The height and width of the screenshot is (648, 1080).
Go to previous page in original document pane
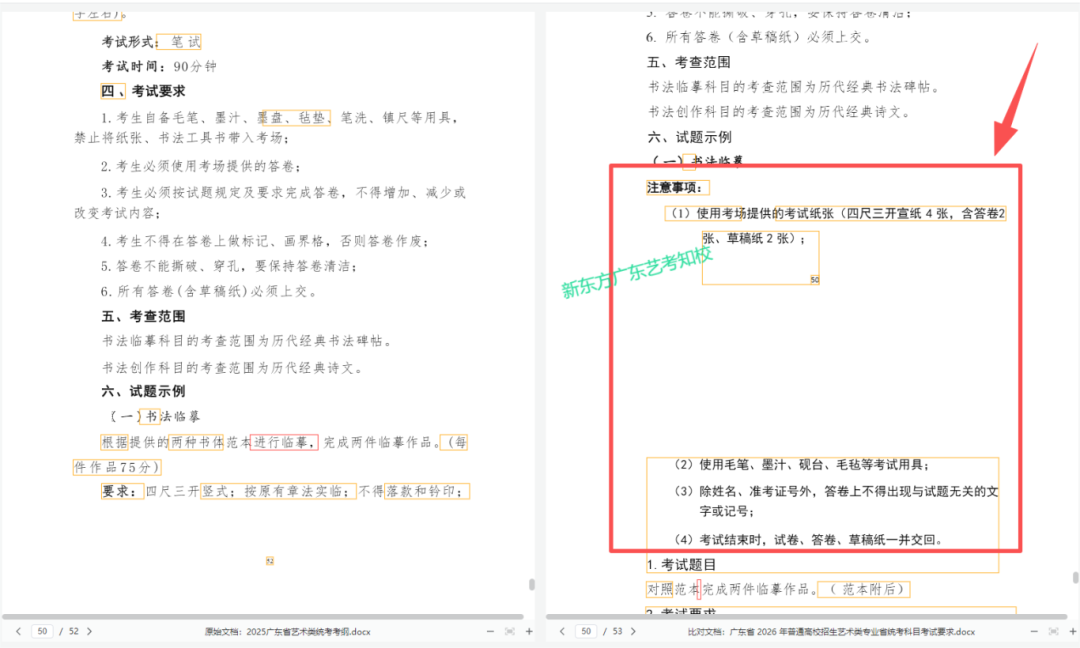coord(17,631)
